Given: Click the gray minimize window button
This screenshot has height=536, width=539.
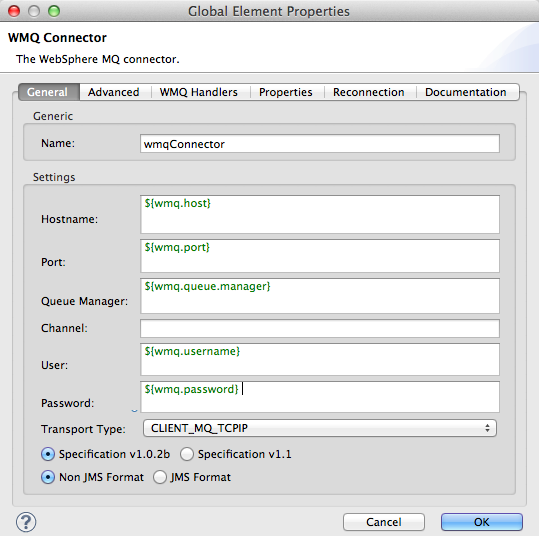Looking at the screenshot, I should [x=34, y=11].
